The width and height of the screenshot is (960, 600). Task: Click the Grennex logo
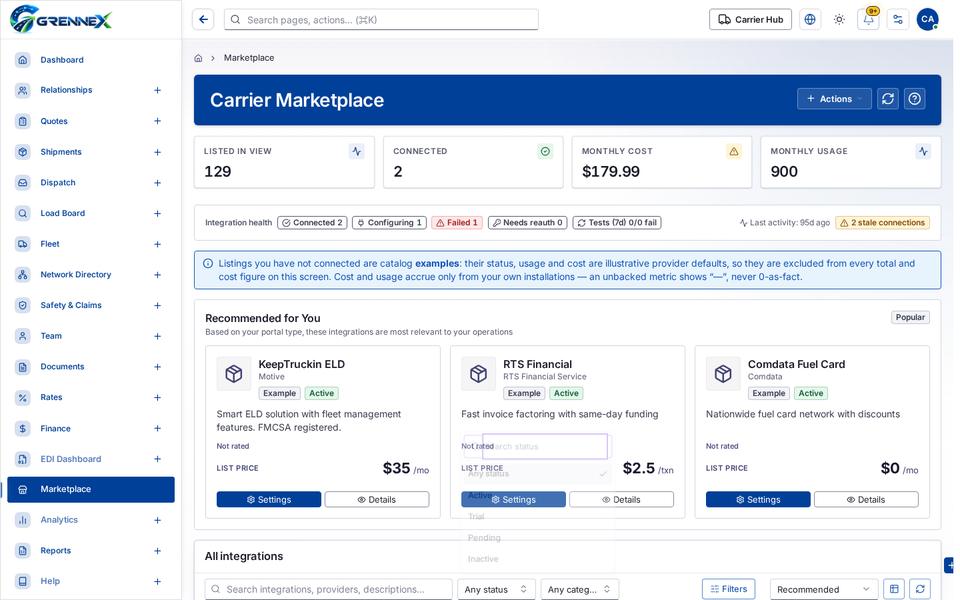coord(61,19)
